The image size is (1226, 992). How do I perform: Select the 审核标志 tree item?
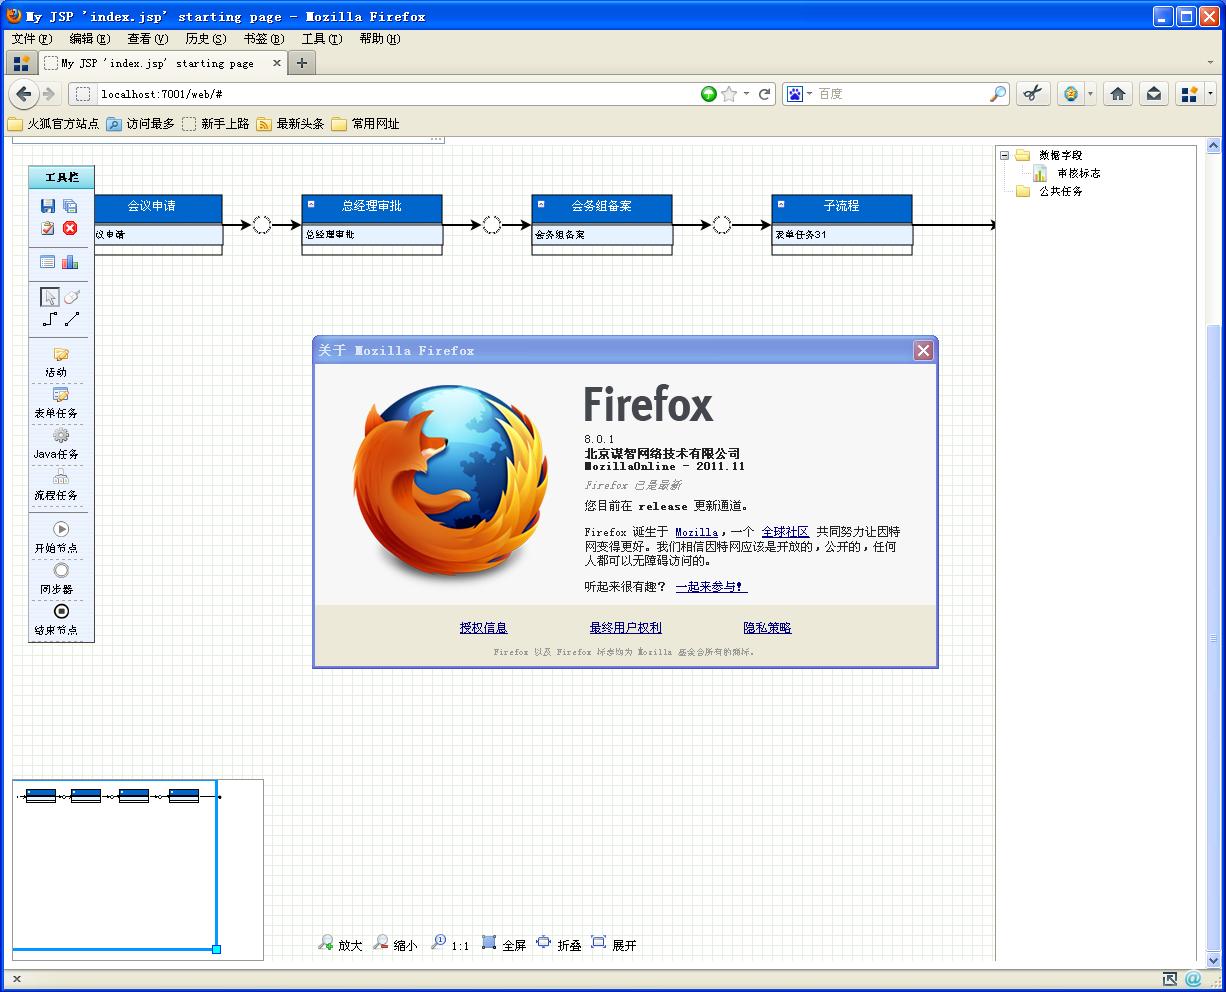coord(1078,173)
